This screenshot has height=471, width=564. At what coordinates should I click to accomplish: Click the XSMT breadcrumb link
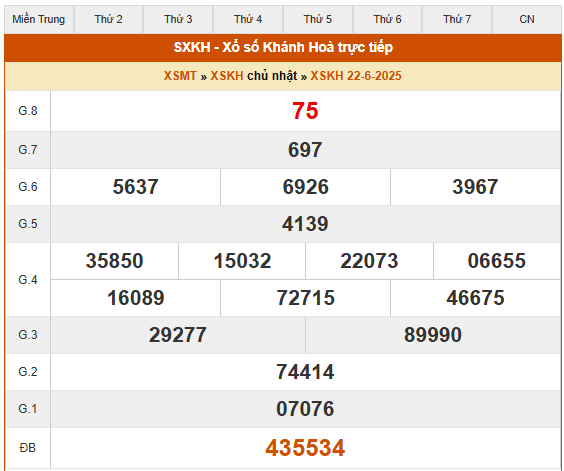pyautogui.click(x=180, y=76)
